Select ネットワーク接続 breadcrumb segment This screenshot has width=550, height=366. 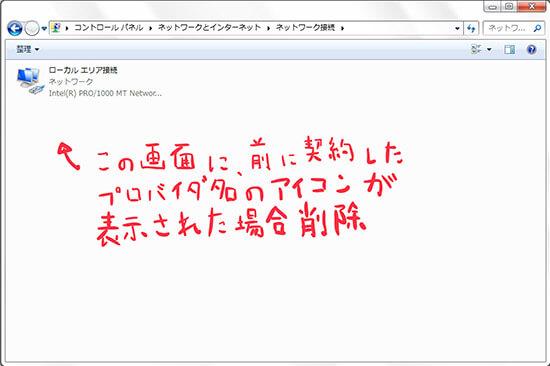305,28
